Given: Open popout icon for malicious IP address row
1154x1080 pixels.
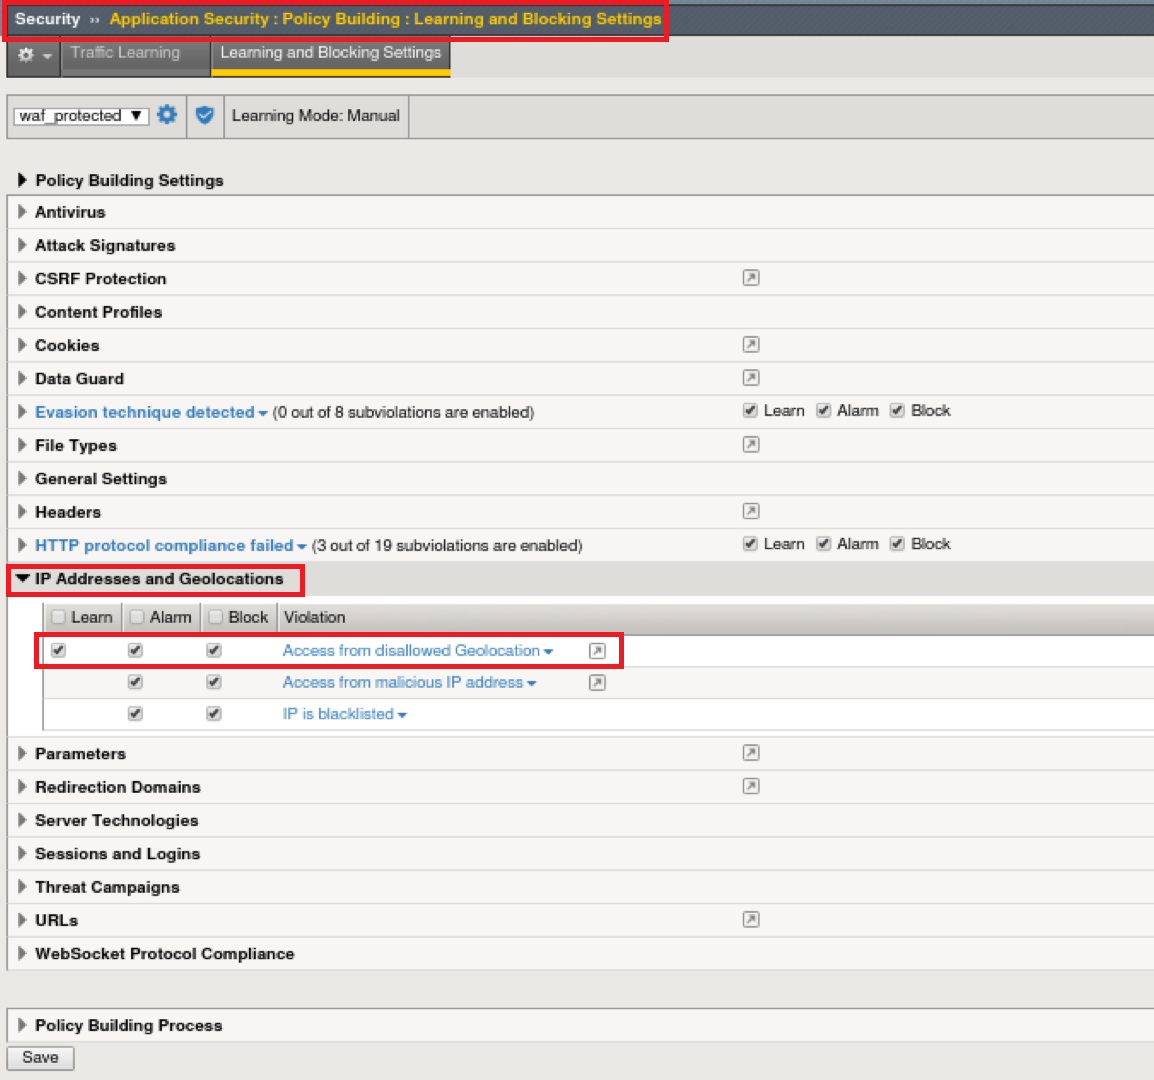Looking at the screenshot, I should click(x=598, y=682).
